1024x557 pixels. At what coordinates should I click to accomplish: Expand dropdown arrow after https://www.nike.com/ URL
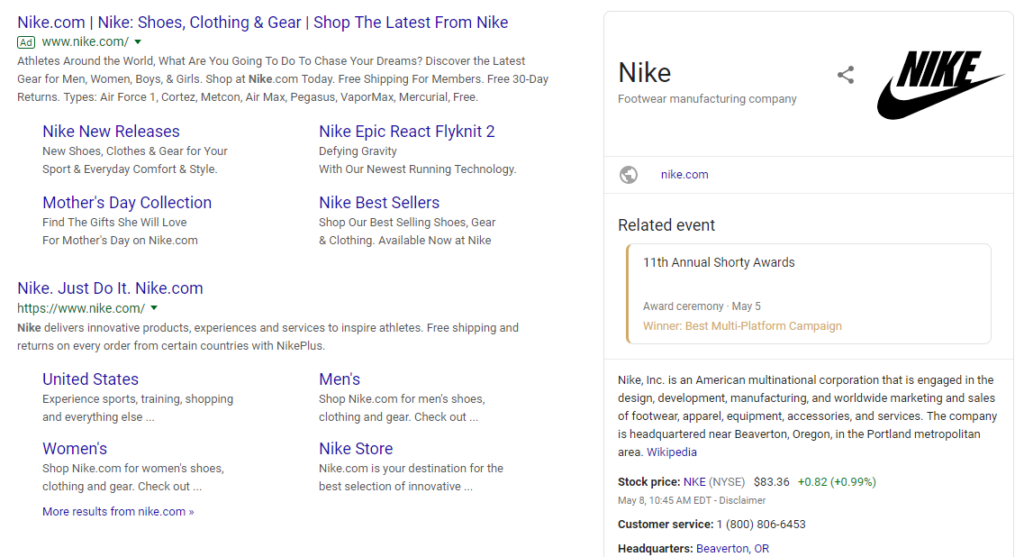[x=154, y=308]
